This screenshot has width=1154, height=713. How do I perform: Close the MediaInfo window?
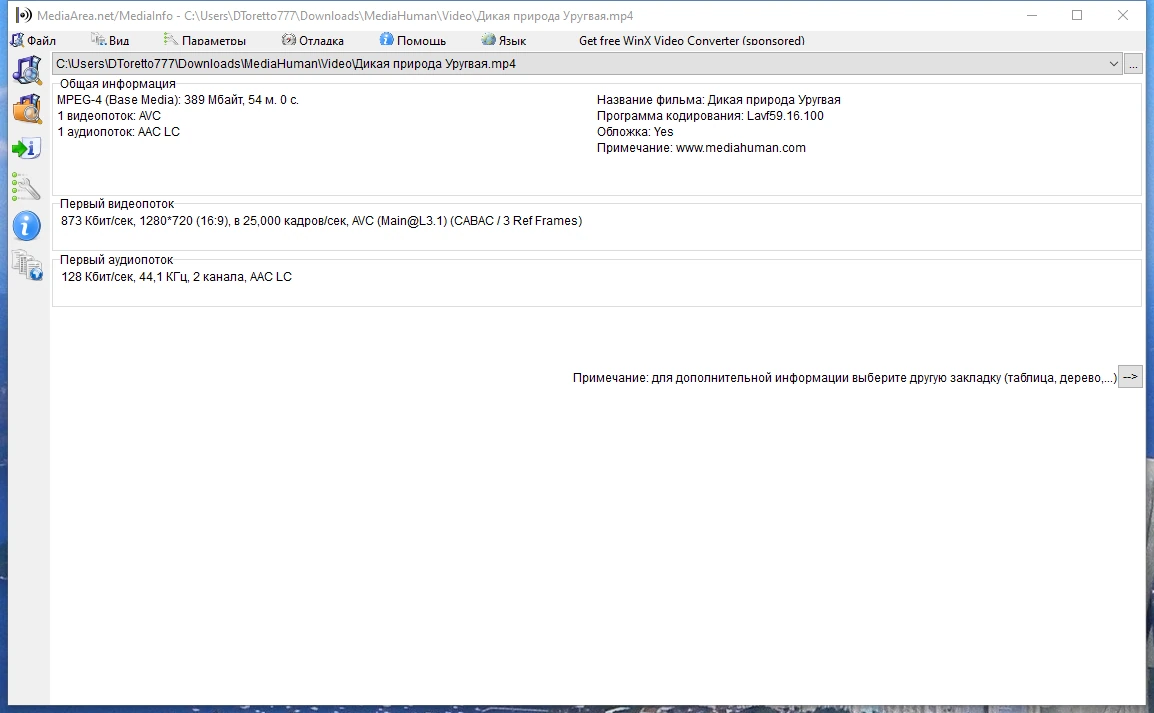(x=1122, y=15)
